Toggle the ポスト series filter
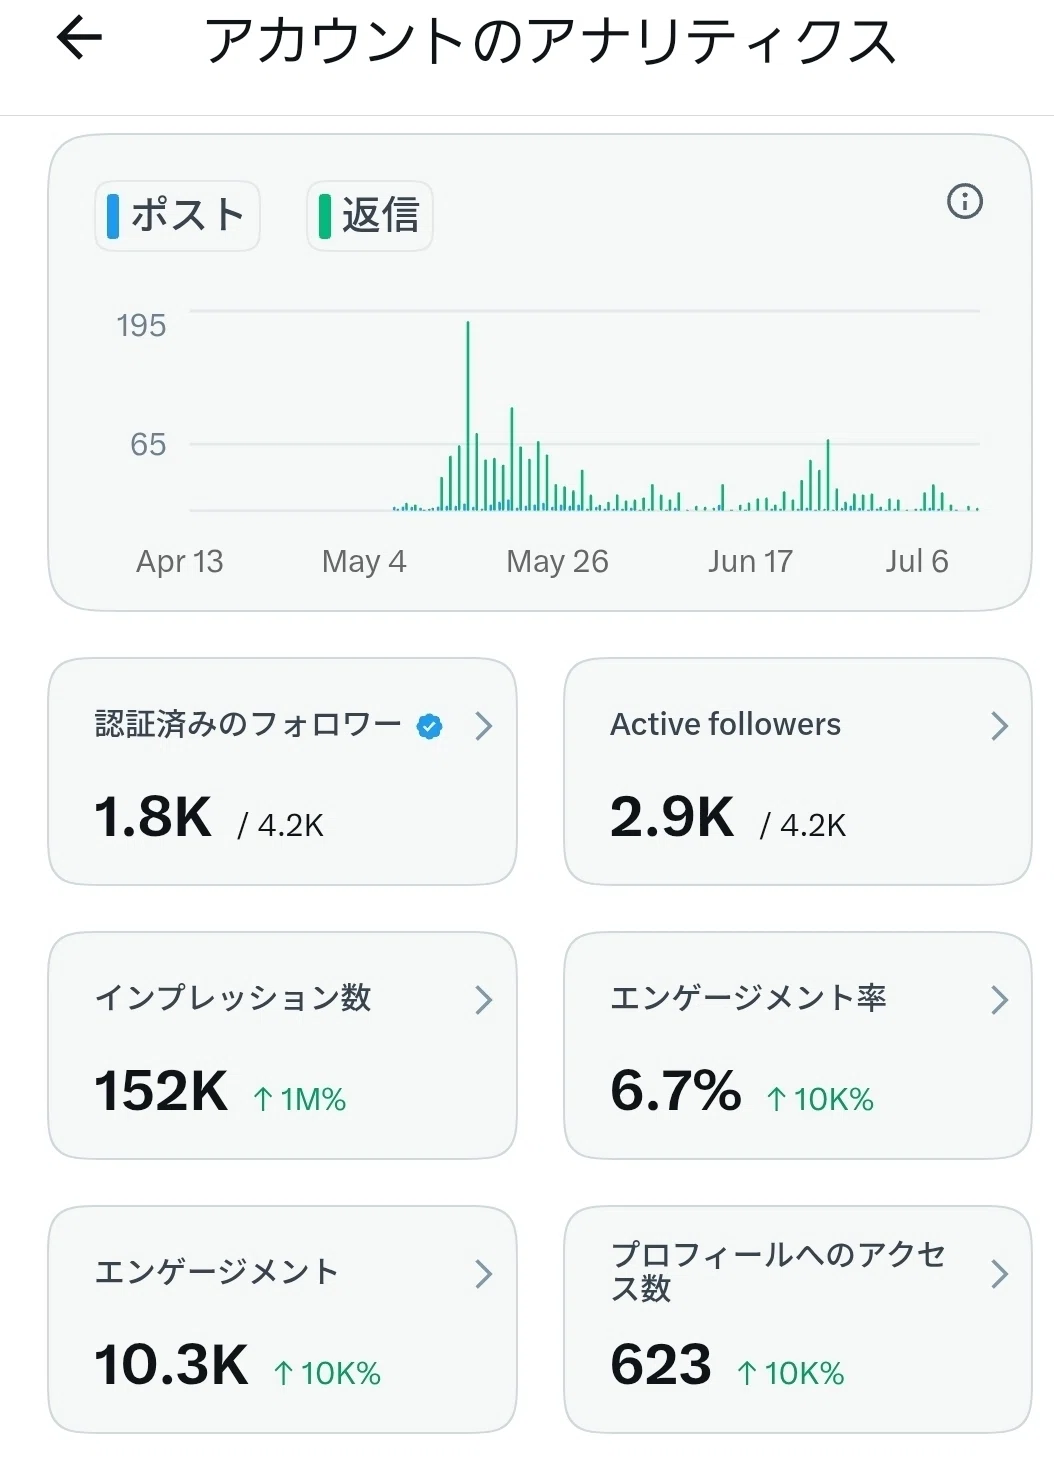Viewport: 1054px width, 1464px height. 177,215
